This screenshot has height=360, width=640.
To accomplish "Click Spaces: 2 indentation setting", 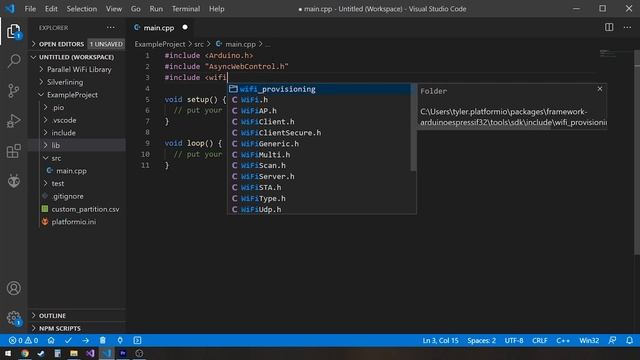I will click(482, 340).
